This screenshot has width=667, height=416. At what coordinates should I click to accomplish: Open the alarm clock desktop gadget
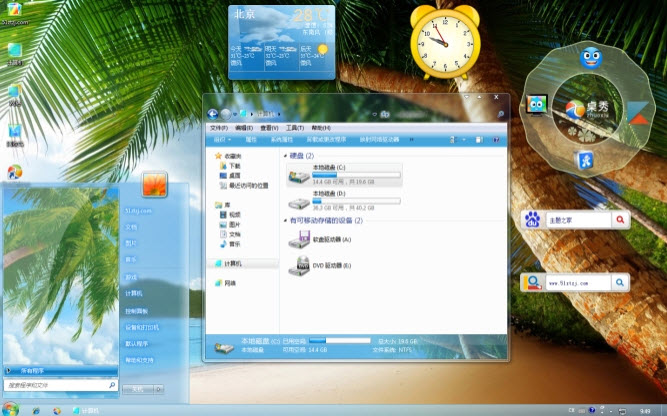(x=445, y=43)
